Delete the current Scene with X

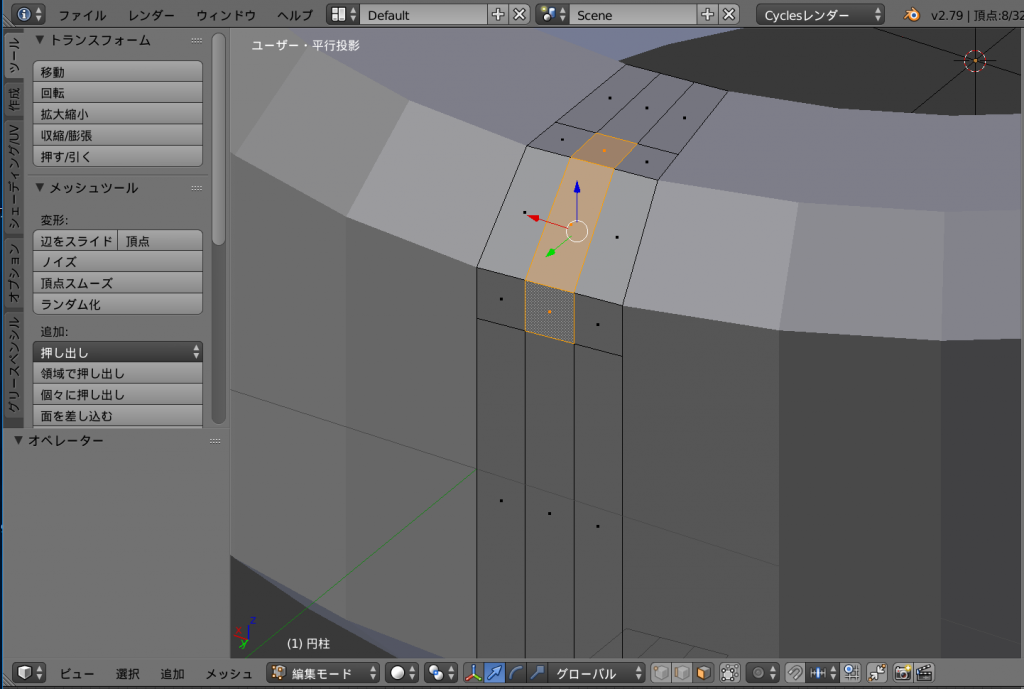tap(730, 15)
